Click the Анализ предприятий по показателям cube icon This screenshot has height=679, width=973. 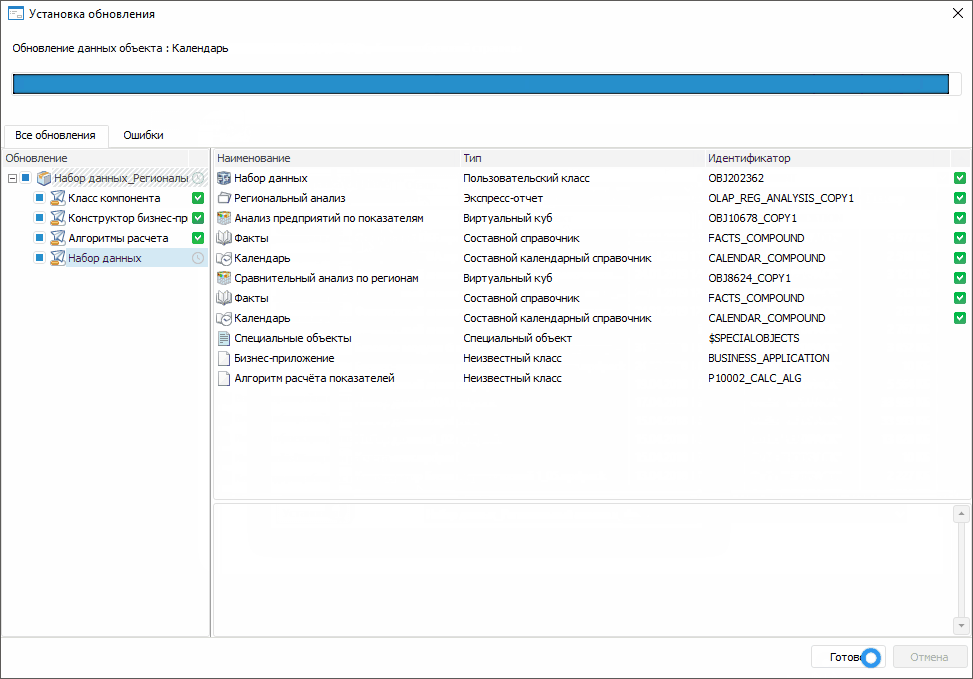tap(224, 218)
